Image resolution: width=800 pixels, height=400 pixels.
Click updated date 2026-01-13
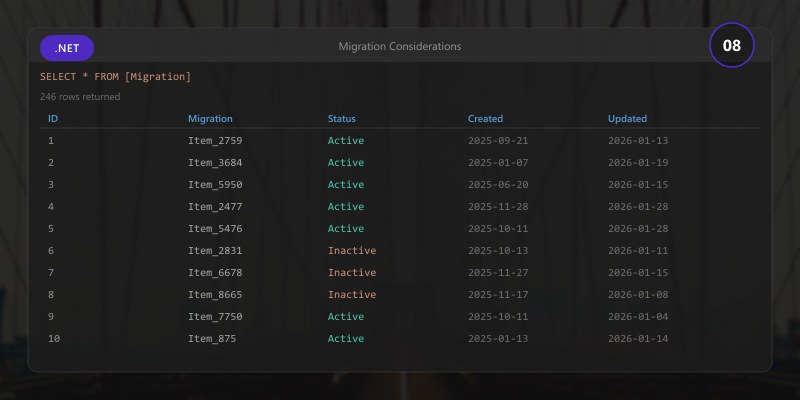click(638, 140)
